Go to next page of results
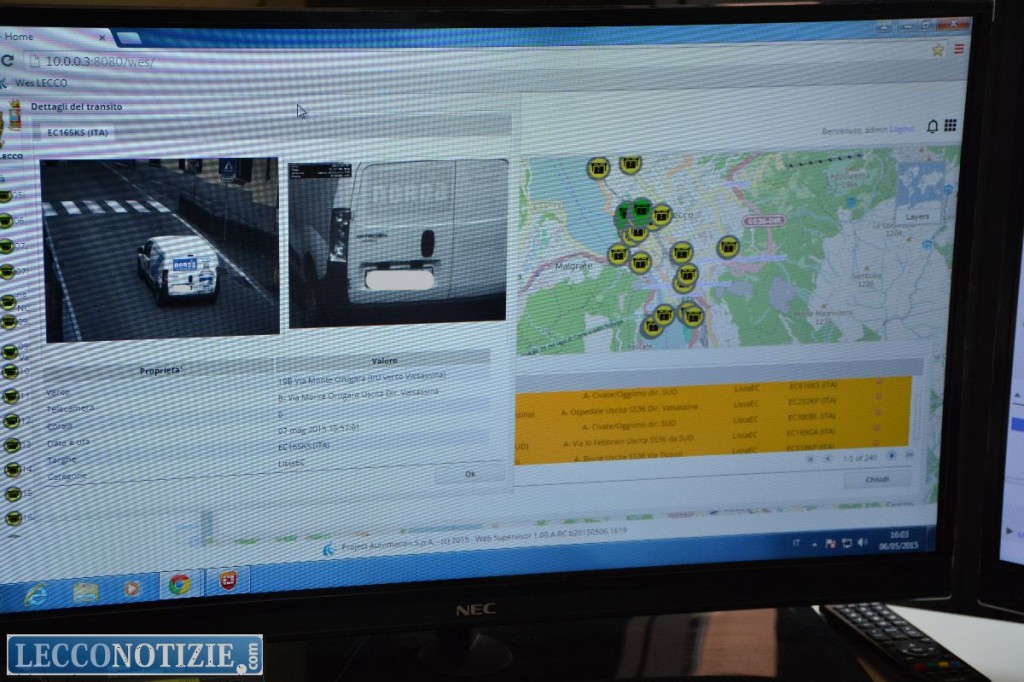1024x682 pixels. tap(891, 456)
